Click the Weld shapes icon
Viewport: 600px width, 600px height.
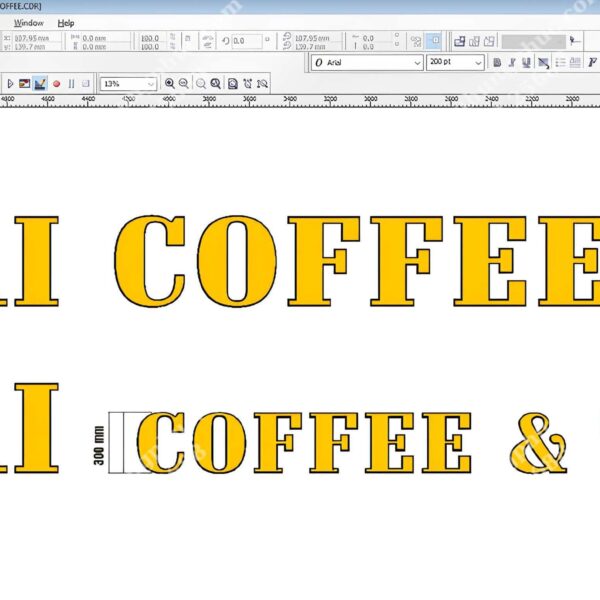coord(459,41)
